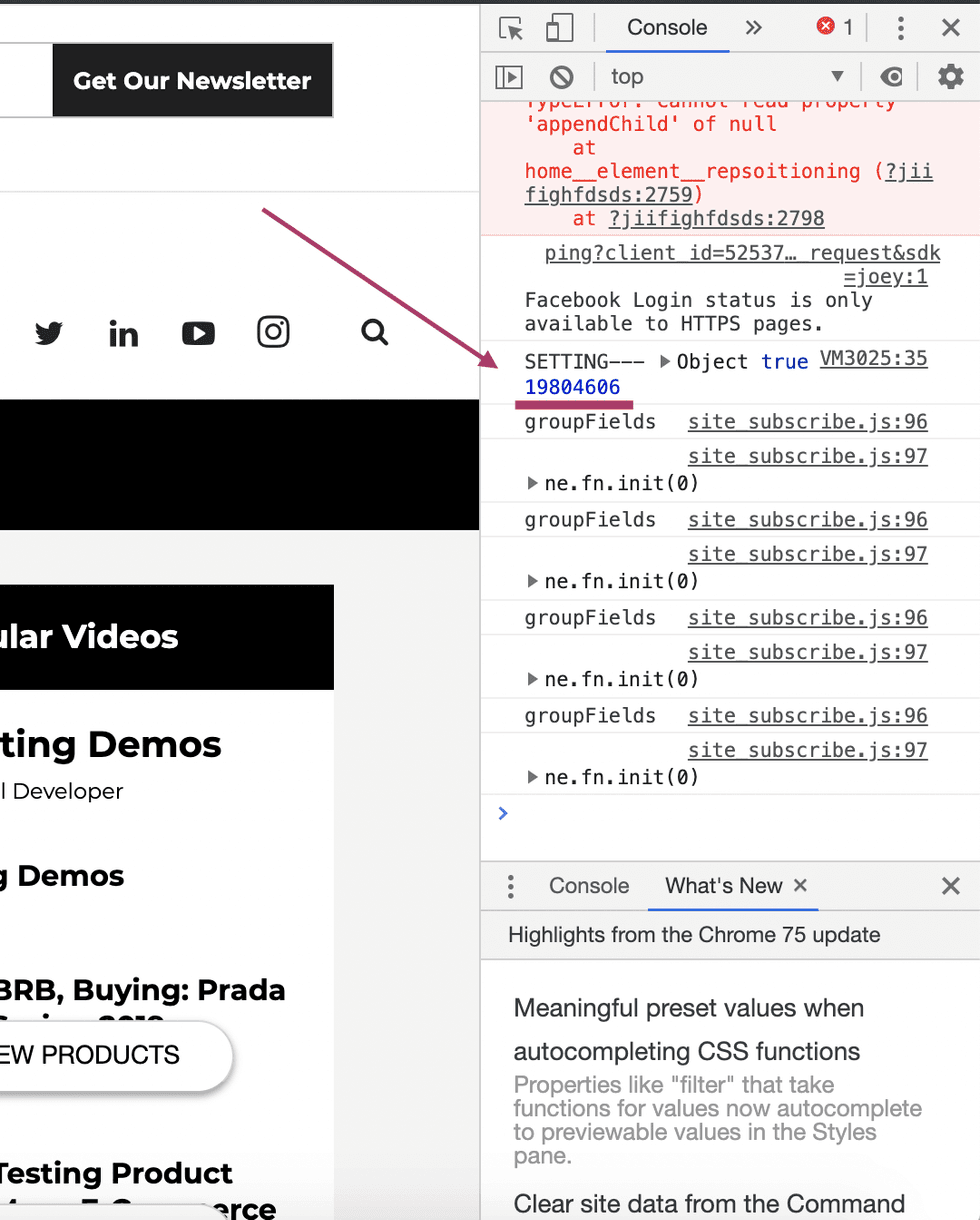Image resolution: width=980 pixels, height=1220 pixels.
Task: Open console settings gear icon
Action: [949, 77]
